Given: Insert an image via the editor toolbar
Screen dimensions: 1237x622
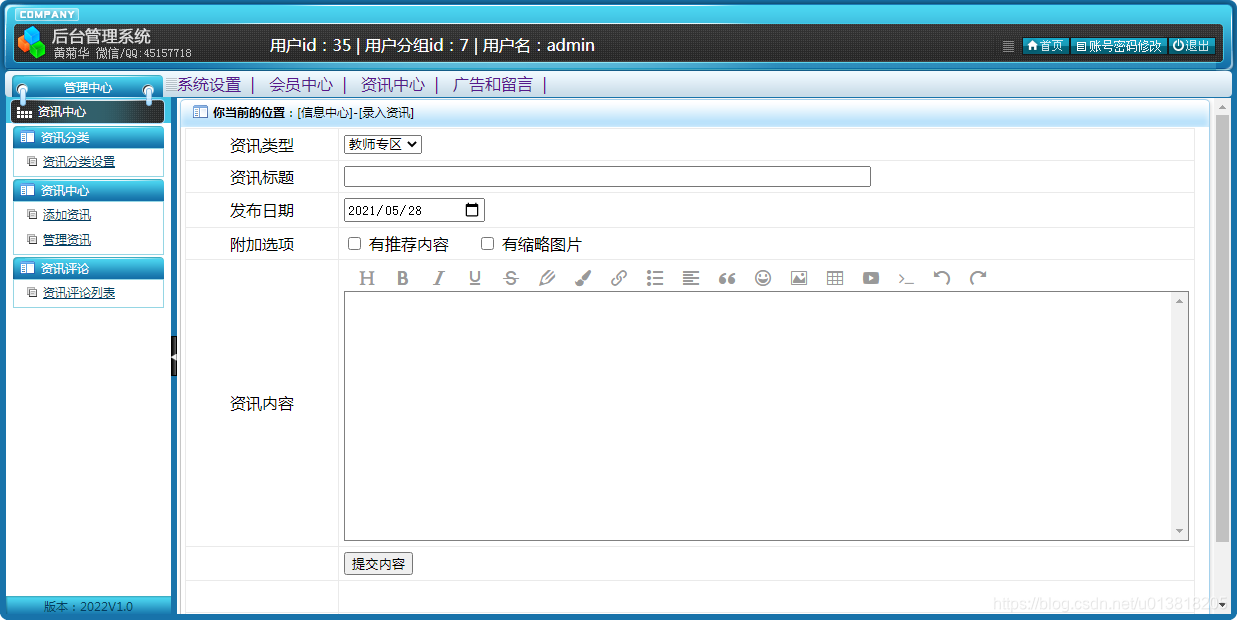Looking at the screenshot, I should coord(798,278).
